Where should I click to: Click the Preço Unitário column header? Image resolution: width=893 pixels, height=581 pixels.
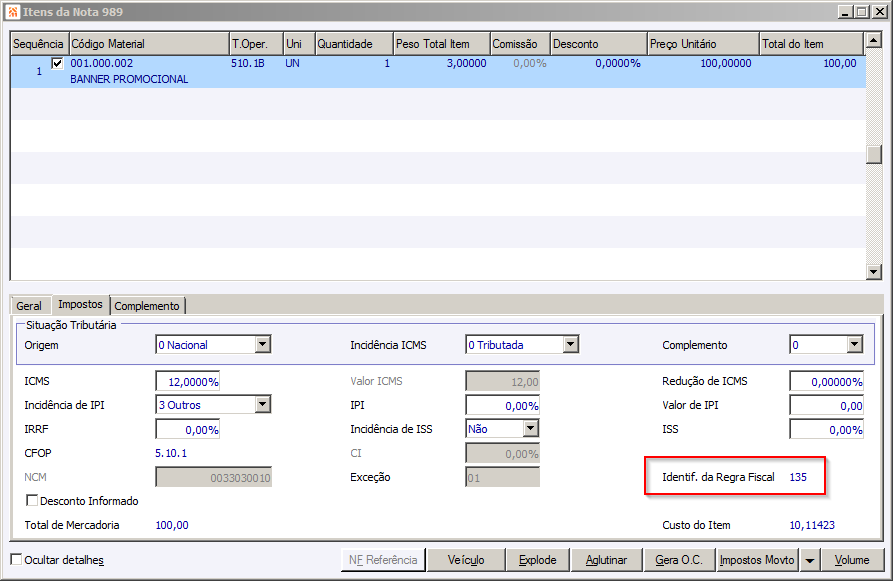[x=704, y=44]
